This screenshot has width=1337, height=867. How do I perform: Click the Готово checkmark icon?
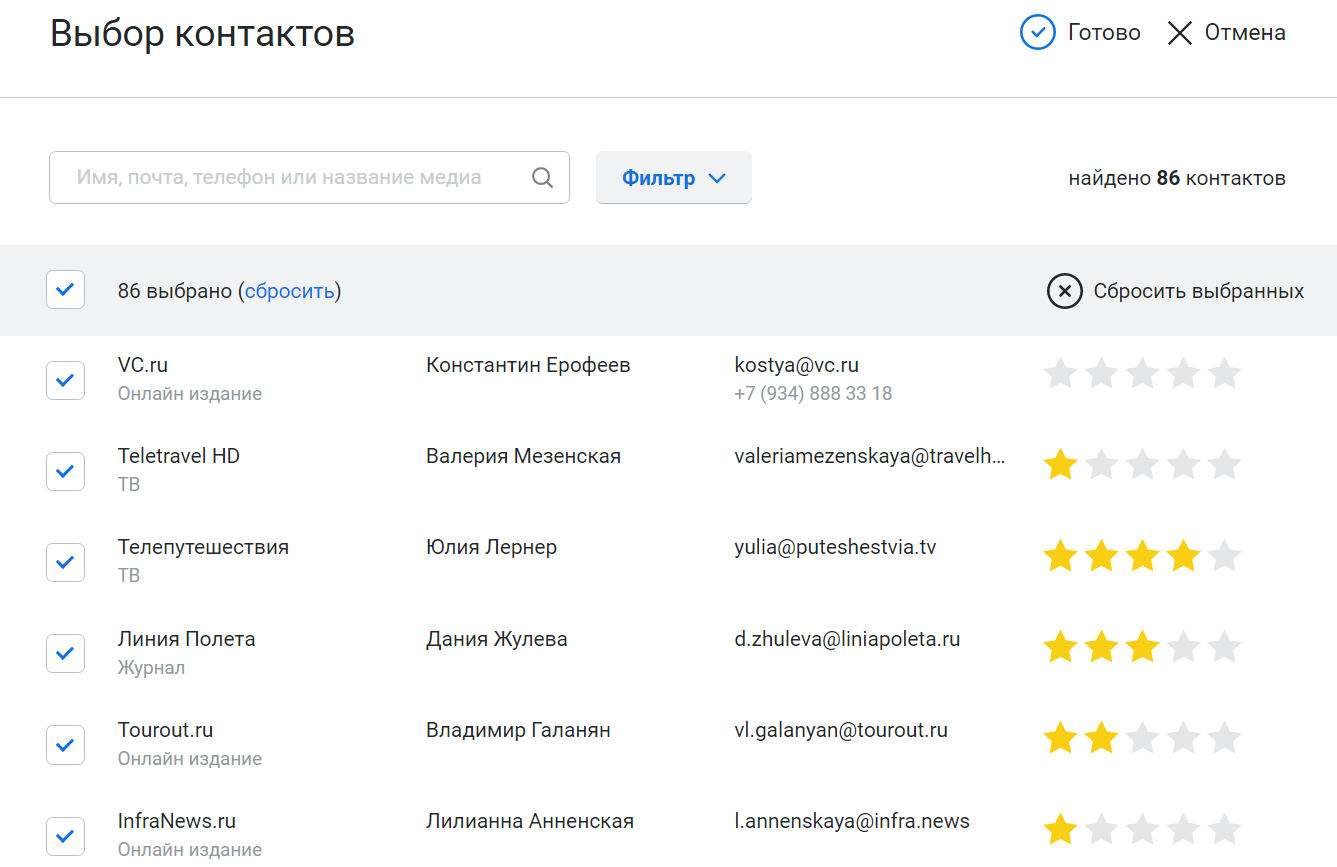1037,33
